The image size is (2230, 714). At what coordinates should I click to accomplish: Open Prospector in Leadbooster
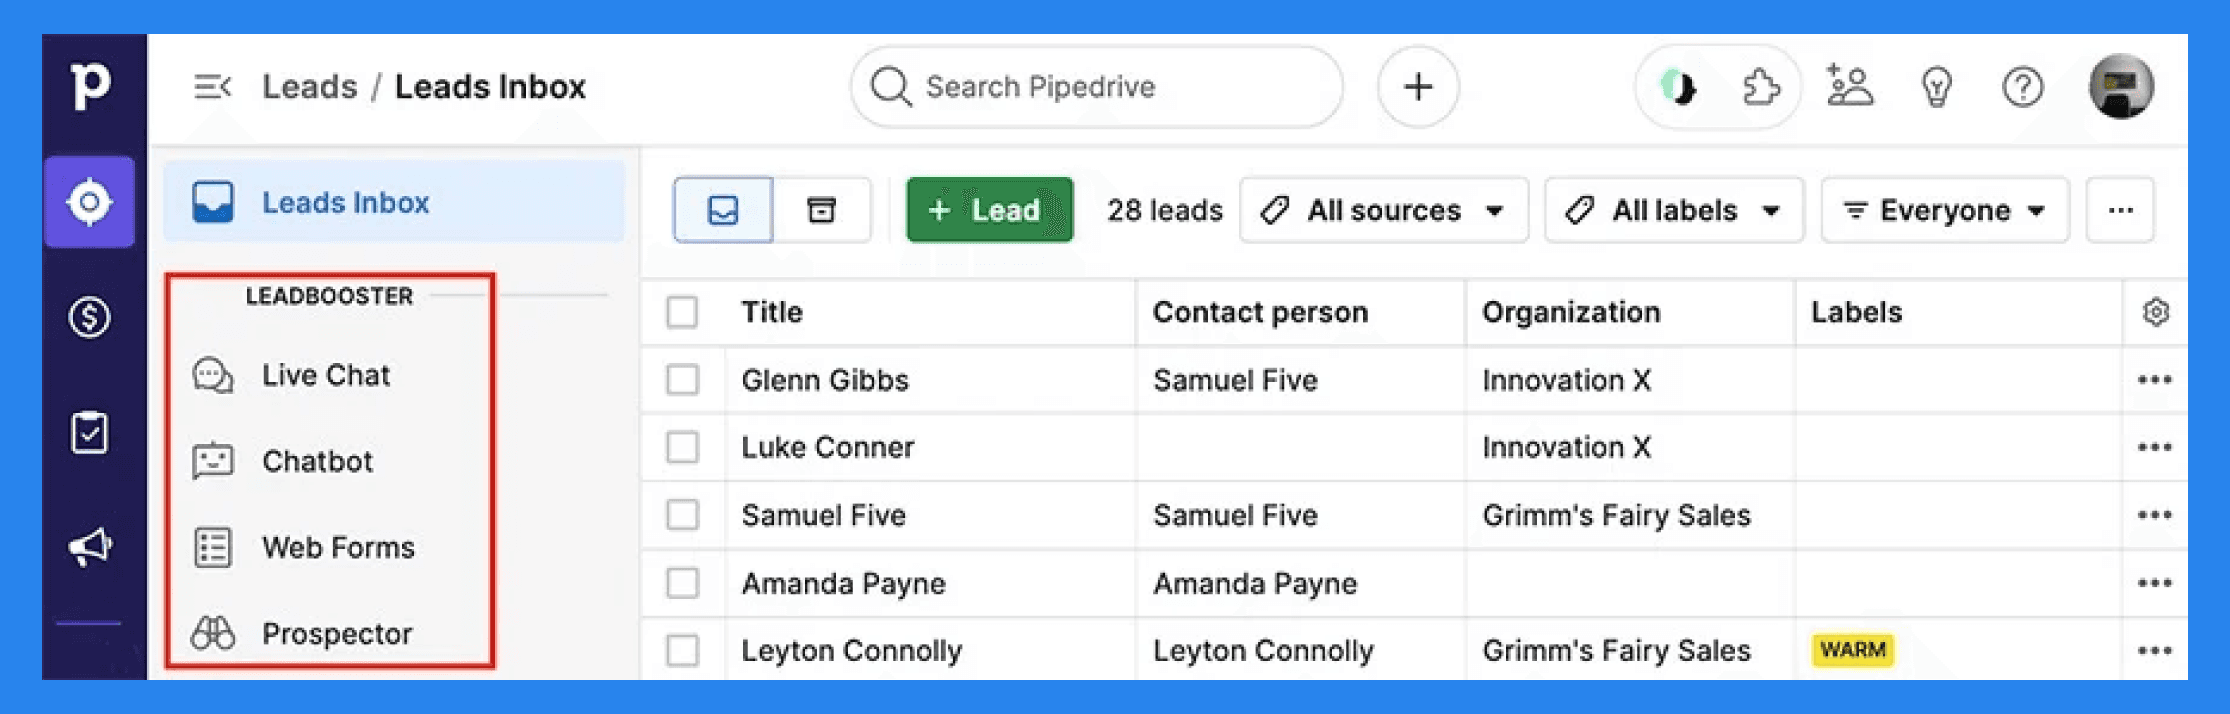337,633
